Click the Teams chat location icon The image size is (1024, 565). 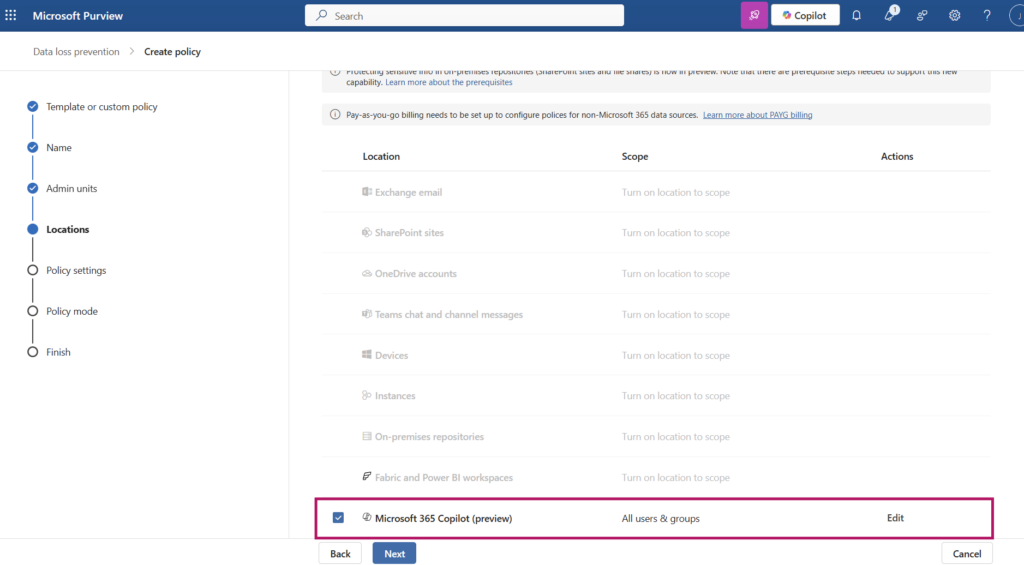pos(367,314)
